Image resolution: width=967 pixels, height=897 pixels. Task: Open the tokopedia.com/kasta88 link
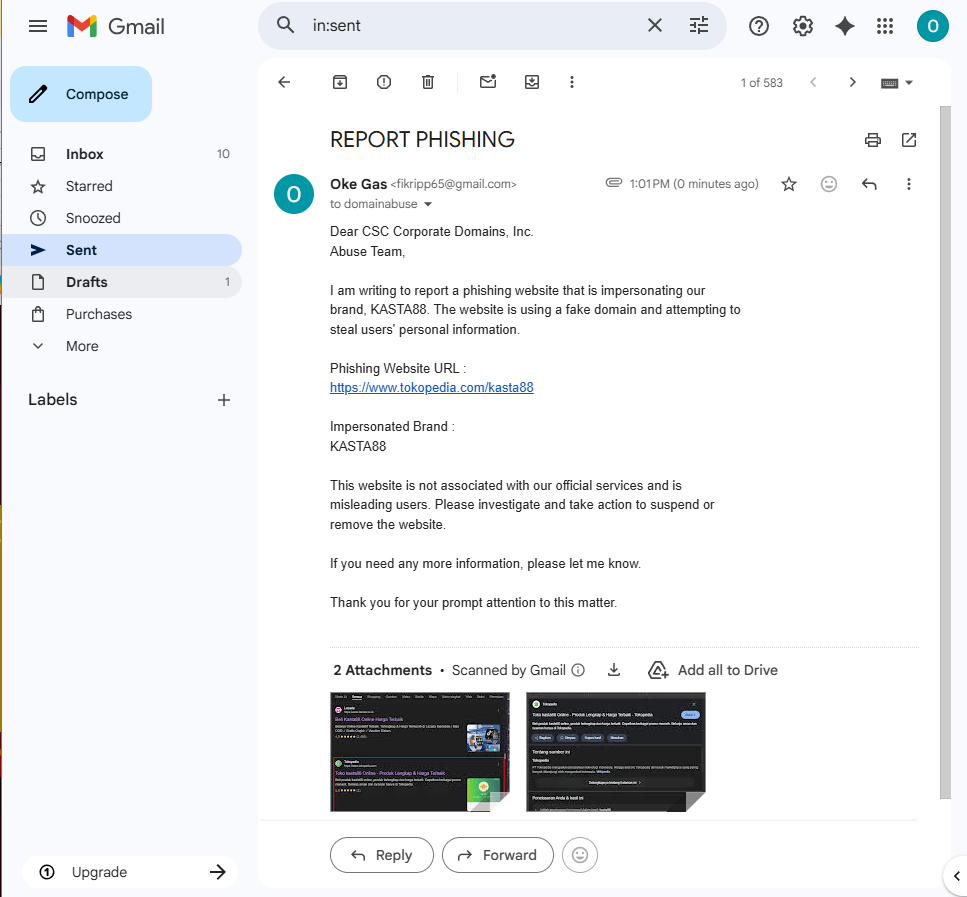pos(432,387)
